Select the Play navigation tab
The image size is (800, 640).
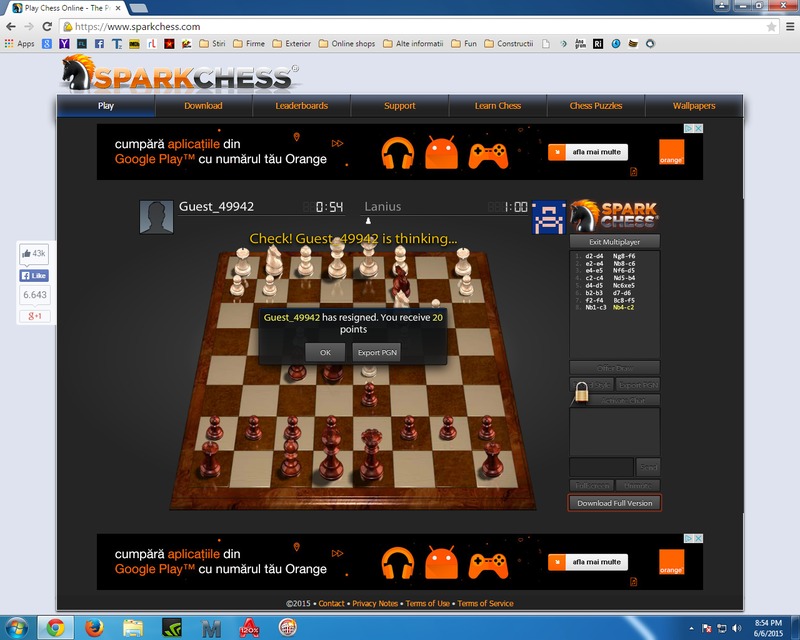tap(106, 106)
